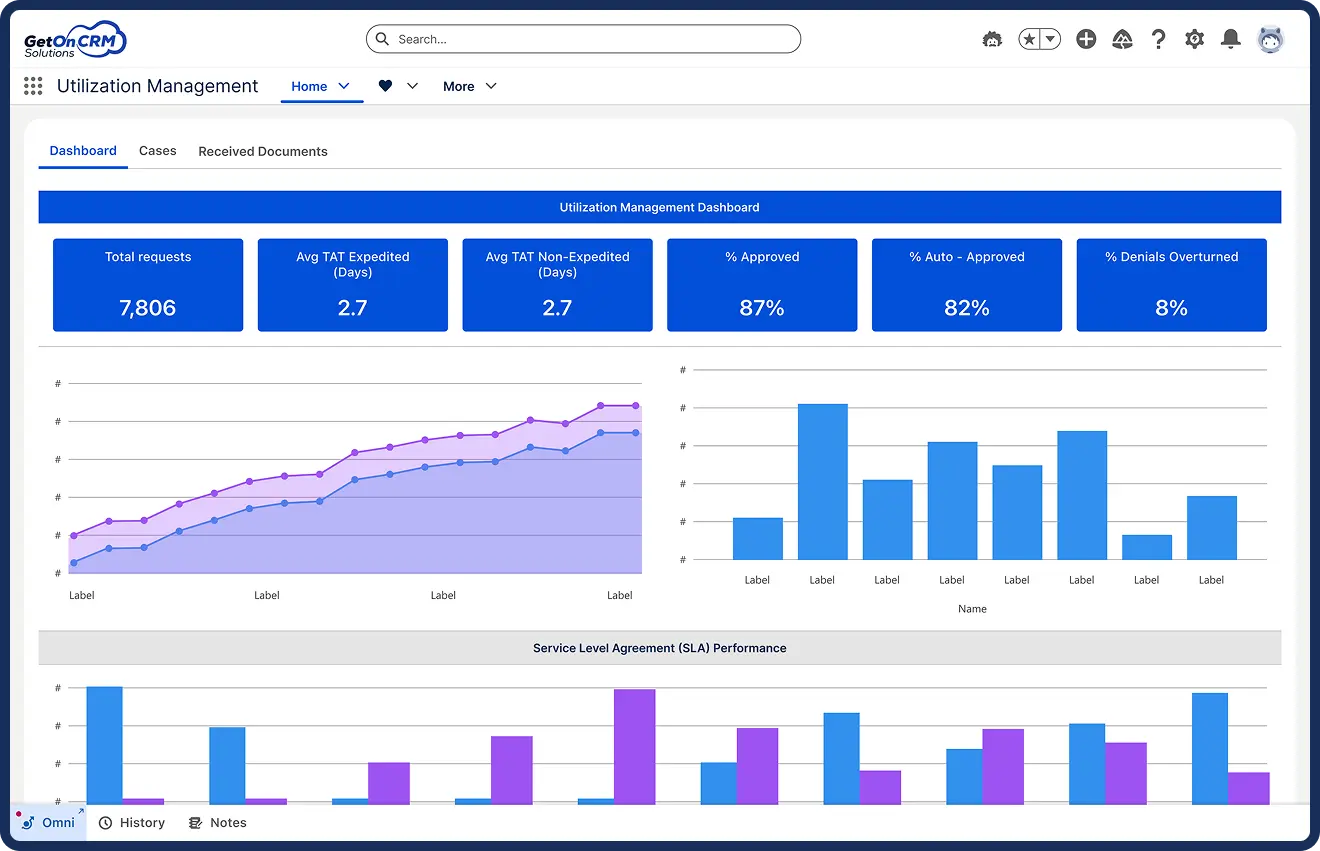Open History in the utility bar
This screenshot has width=1320, height=851.
pos(132,822)
